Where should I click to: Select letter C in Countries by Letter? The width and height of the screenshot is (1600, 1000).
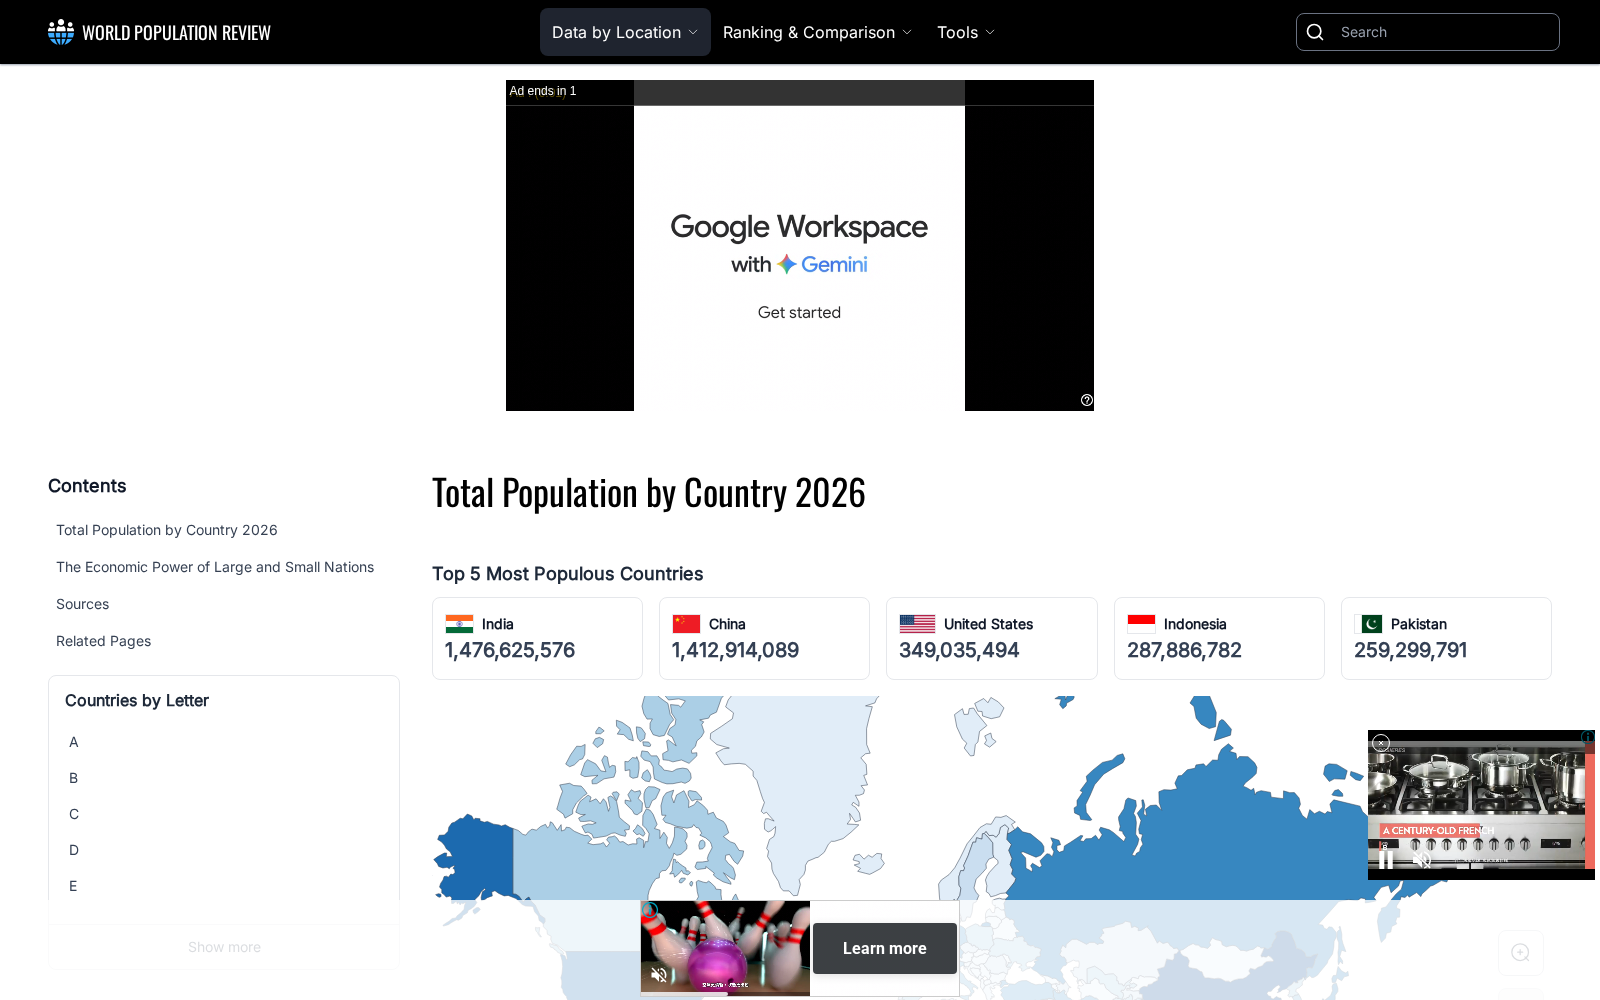point(74,814)
